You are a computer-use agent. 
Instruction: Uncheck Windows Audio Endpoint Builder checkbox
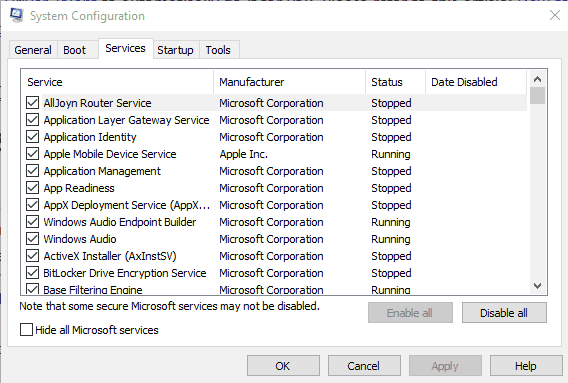[x=33, y=222]
